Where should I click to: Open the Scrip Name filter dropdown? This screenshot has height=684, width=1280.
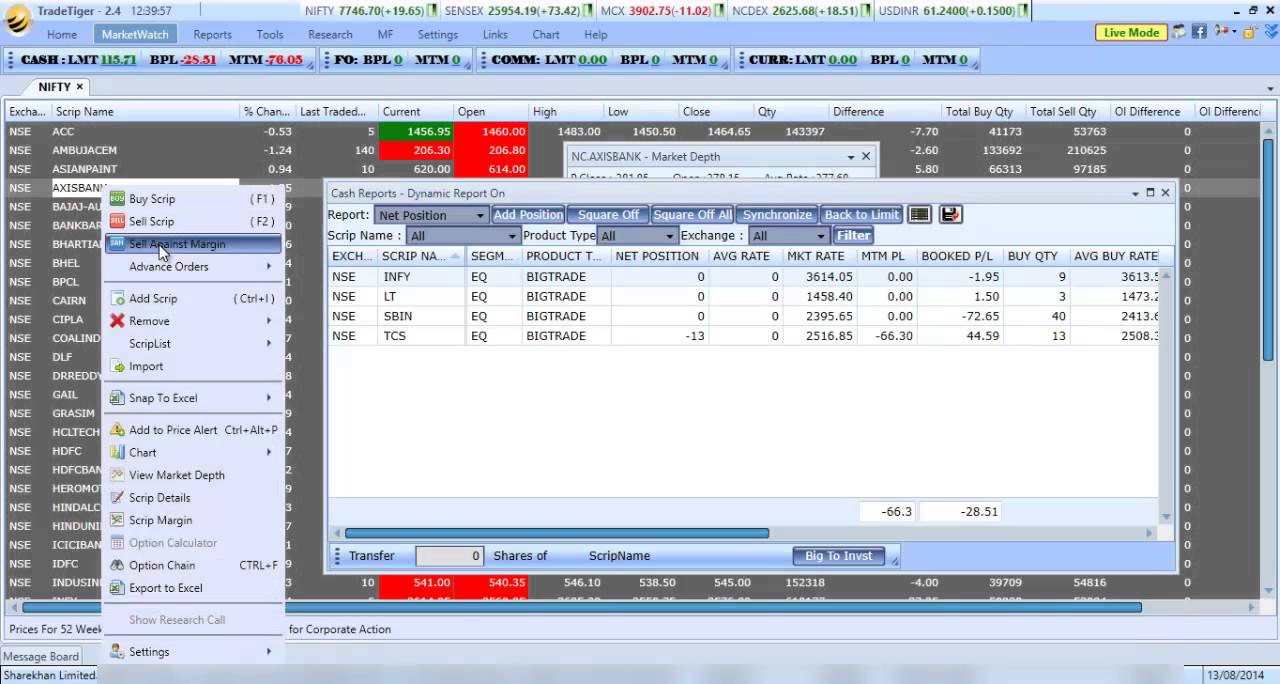[x=463, y=236]
